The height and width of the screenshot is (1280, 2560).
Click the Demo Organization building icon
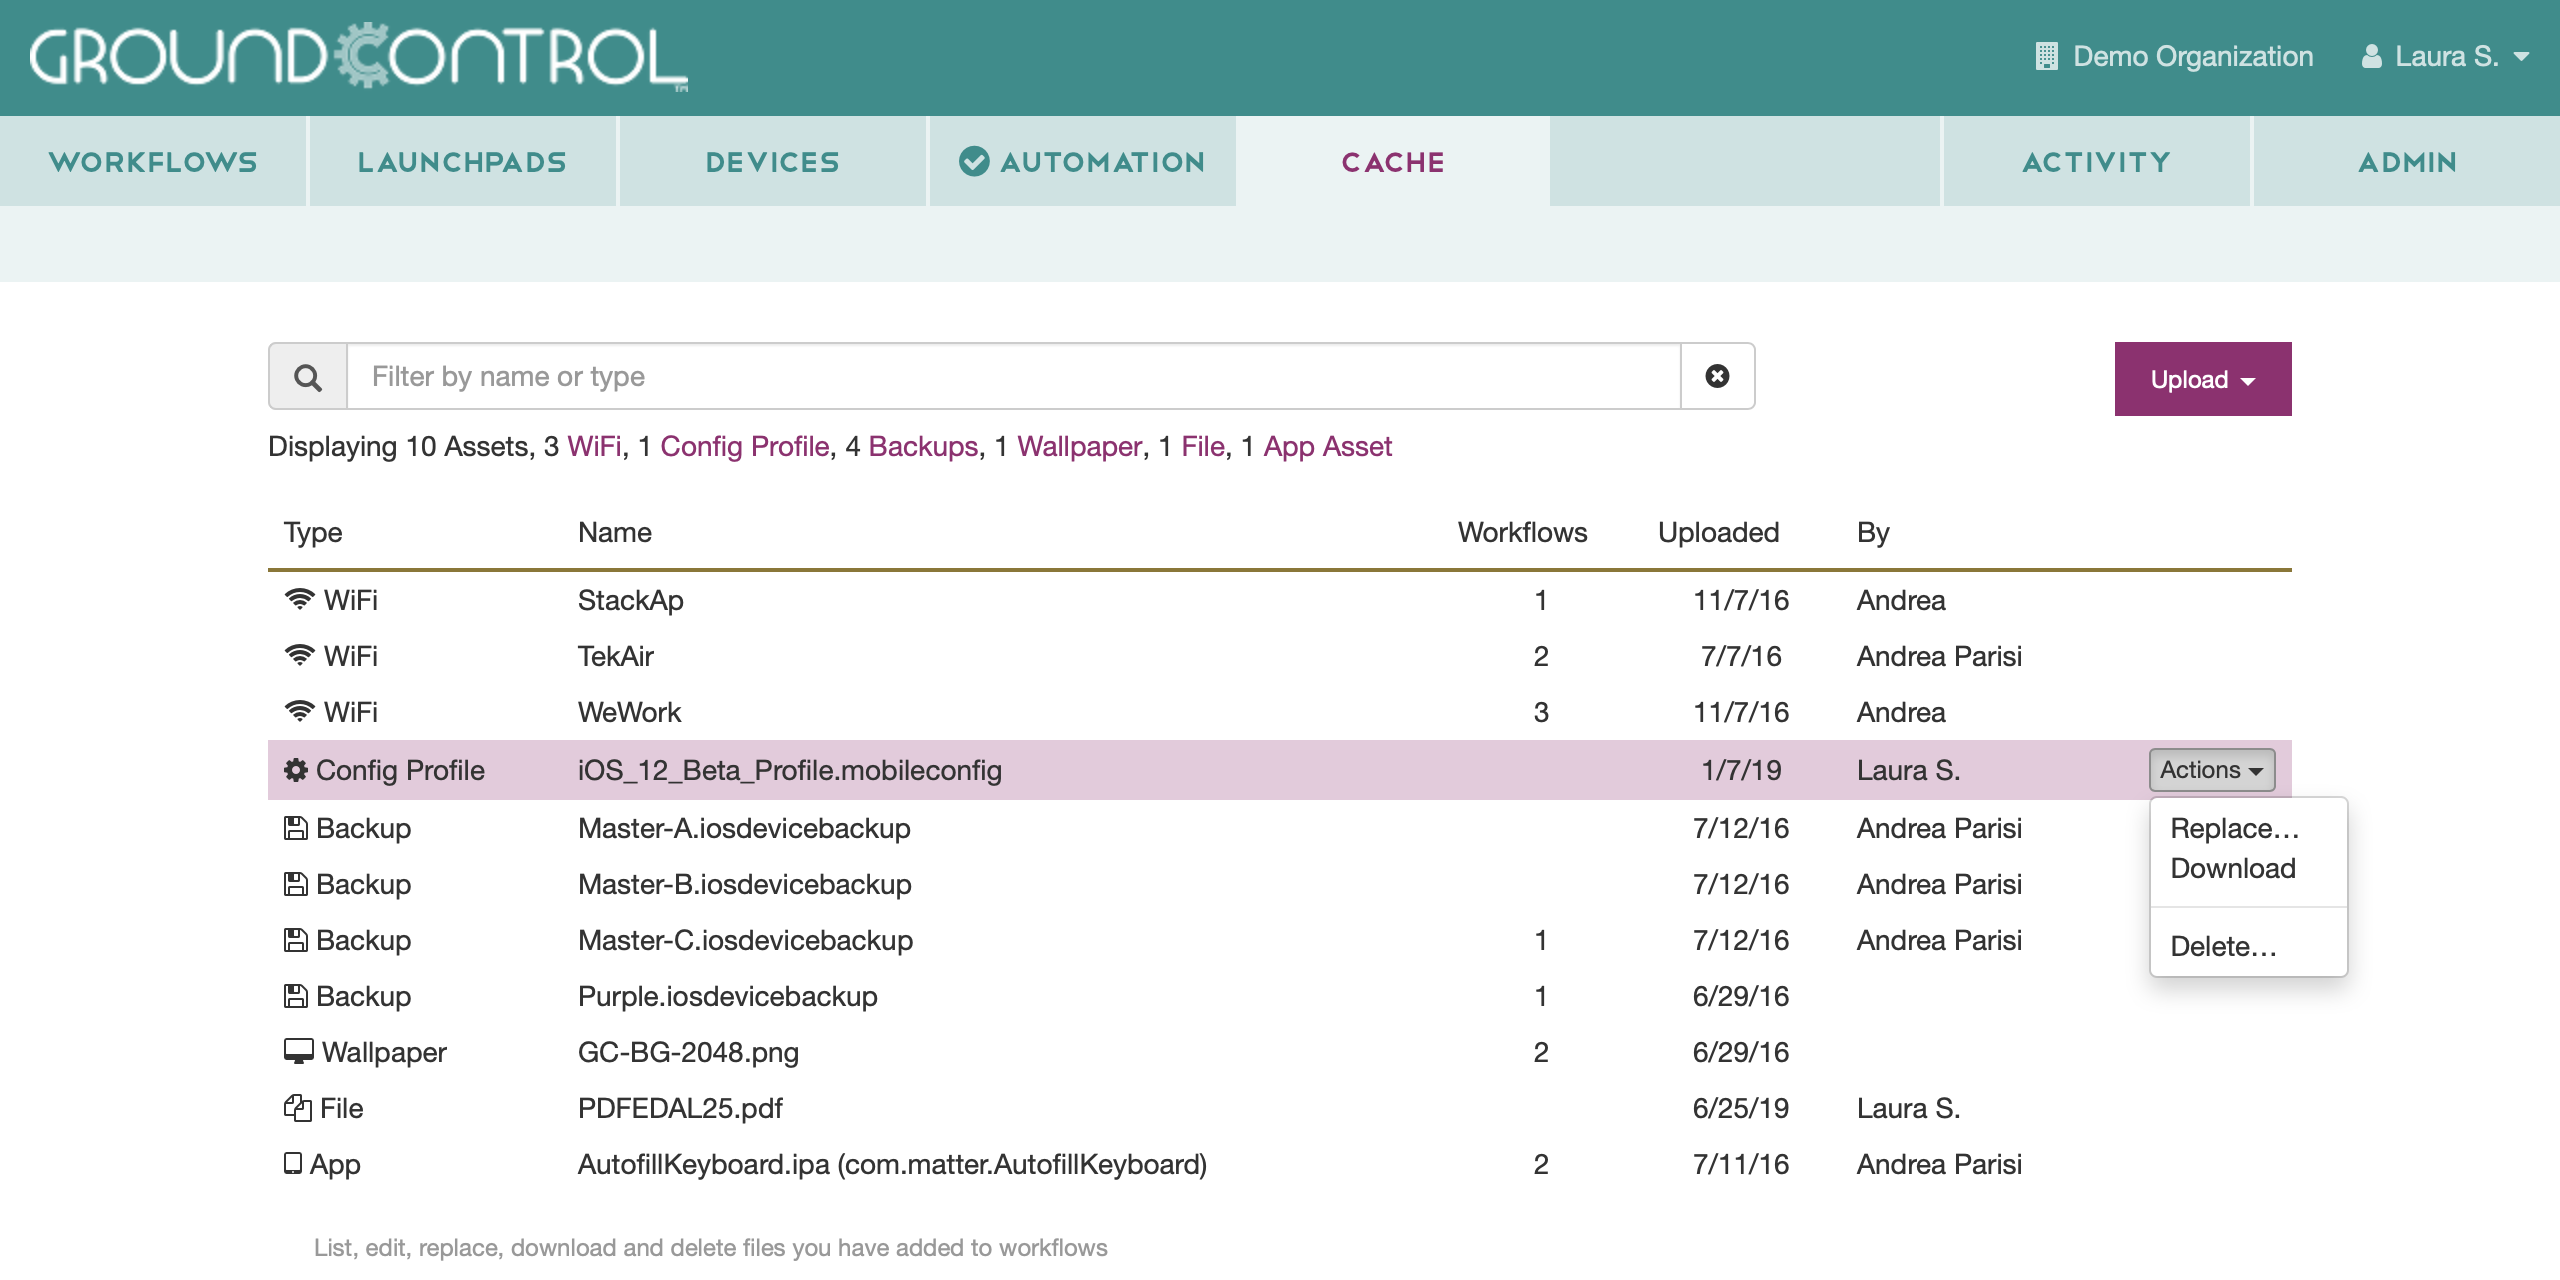pyautogui.click(x=2046, y=56)
